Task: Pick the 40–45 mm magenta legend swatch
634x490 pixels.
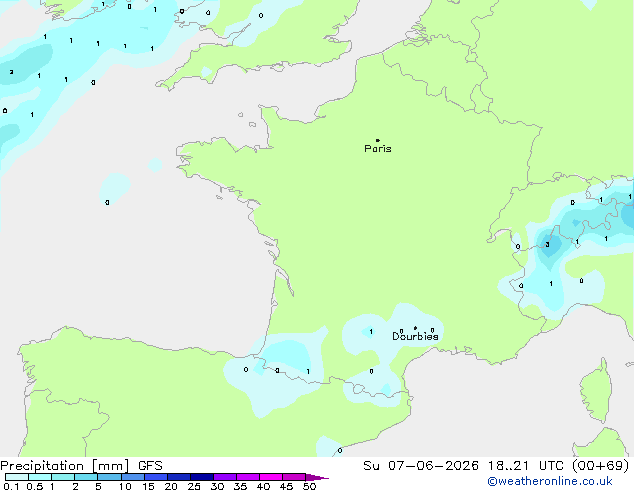Action: pyautogui.click(x=271, y=477)
